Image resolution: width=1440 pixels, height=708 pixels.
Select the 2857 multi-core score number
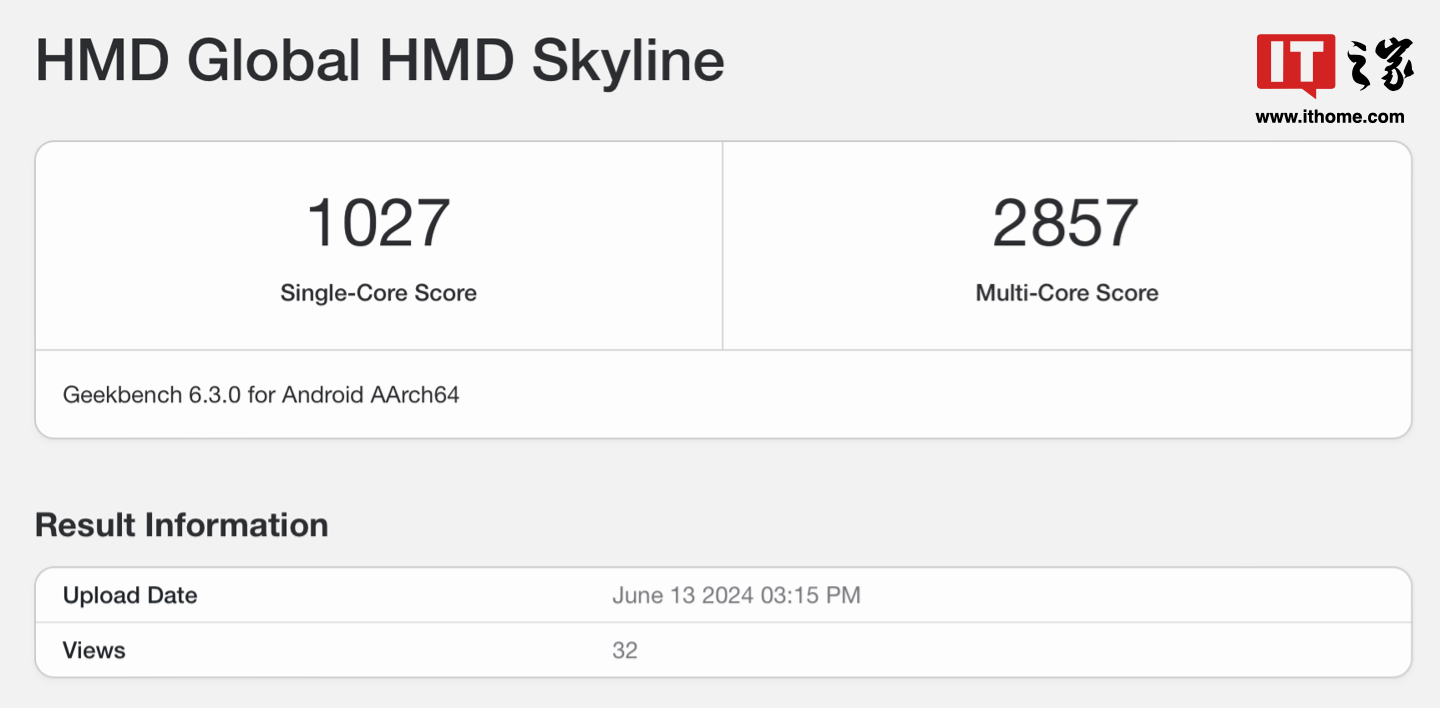tap(1066, 223)
